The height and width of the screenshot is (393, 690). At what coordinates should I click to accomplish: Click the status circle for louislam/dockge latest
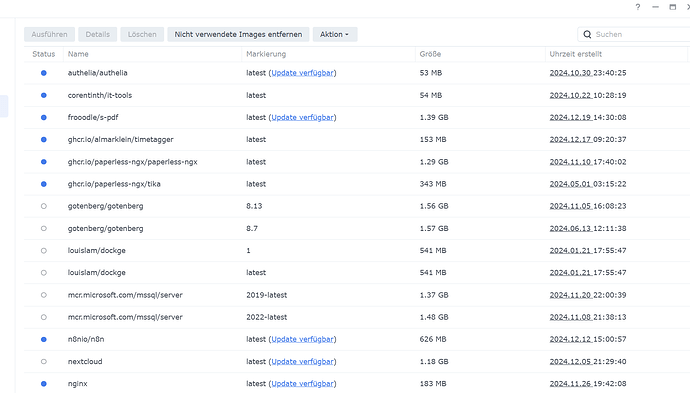point(44,273)
